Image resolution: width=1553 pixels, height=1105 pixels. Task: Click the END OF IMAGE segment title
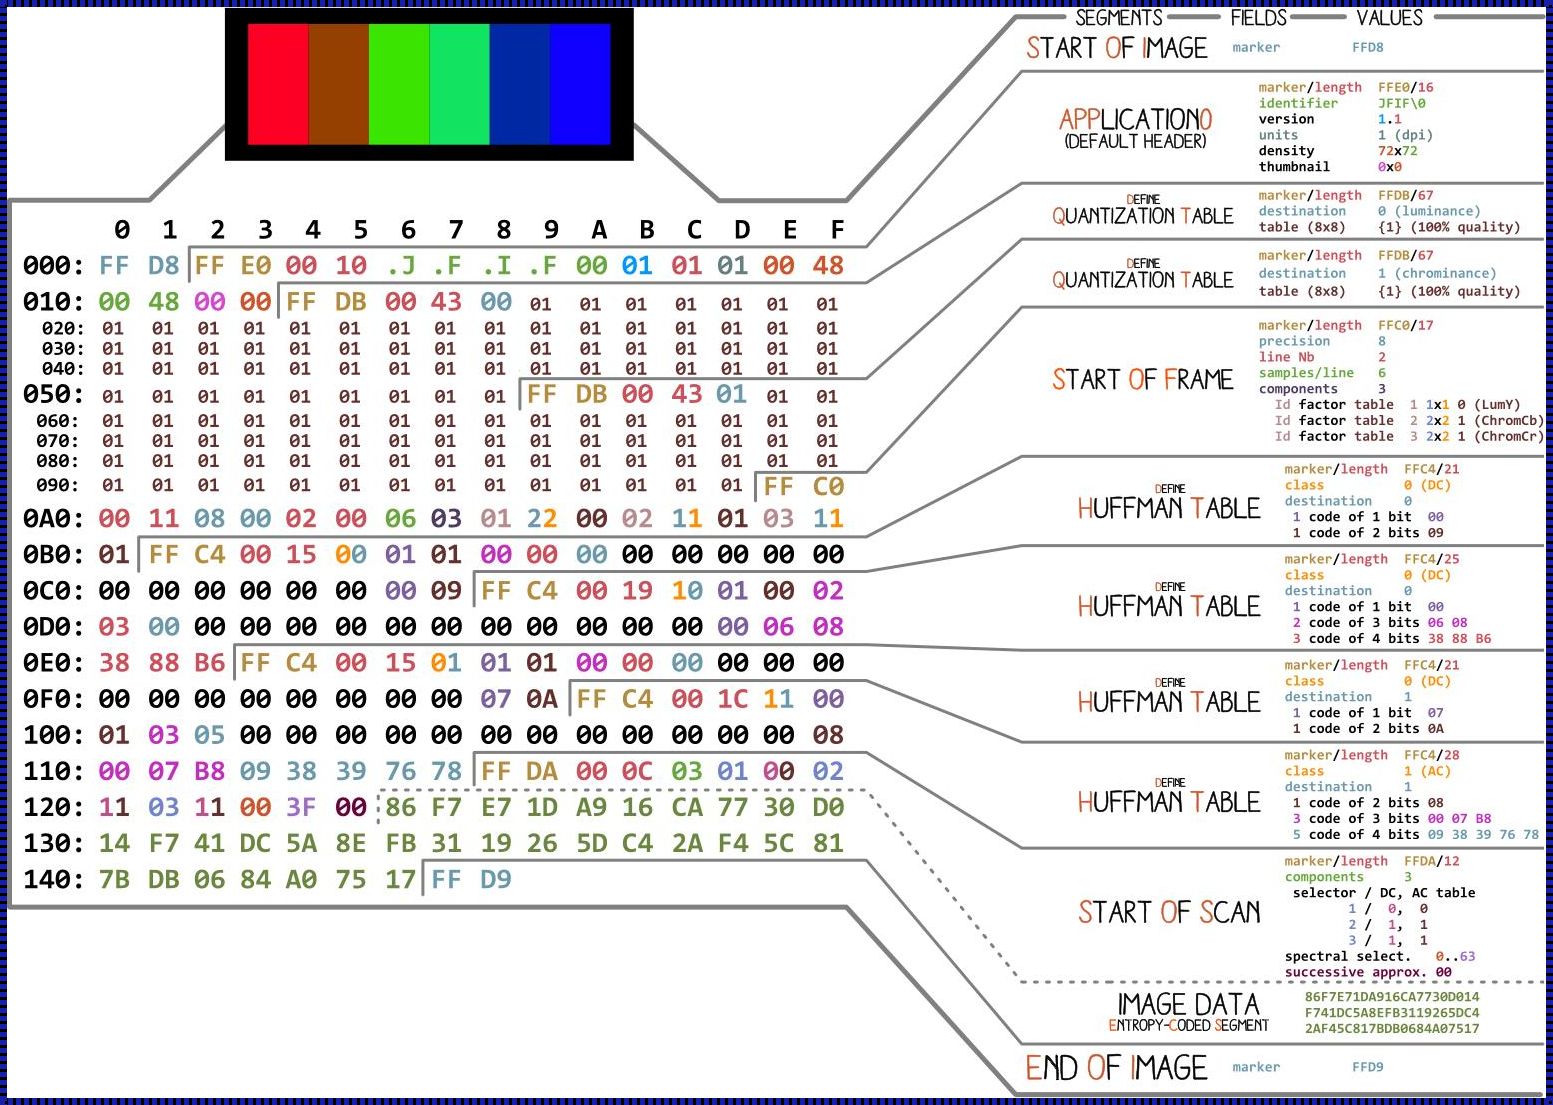pos(1116,1068)
